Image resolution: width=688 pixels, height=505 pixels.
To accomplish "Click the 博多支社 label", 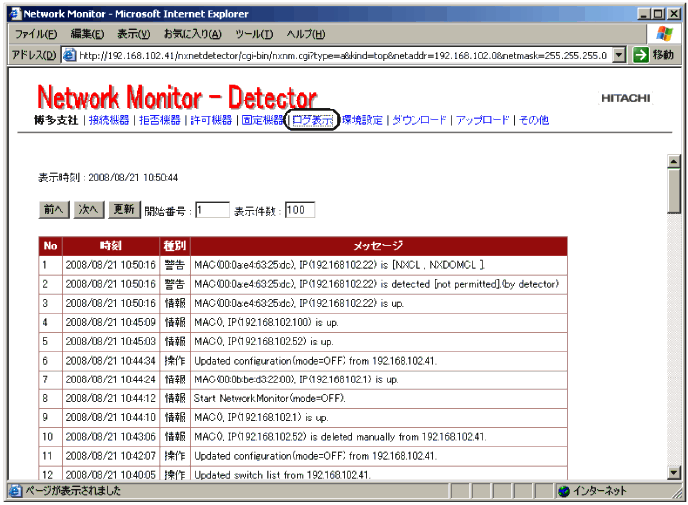I will tap(56, 120).
